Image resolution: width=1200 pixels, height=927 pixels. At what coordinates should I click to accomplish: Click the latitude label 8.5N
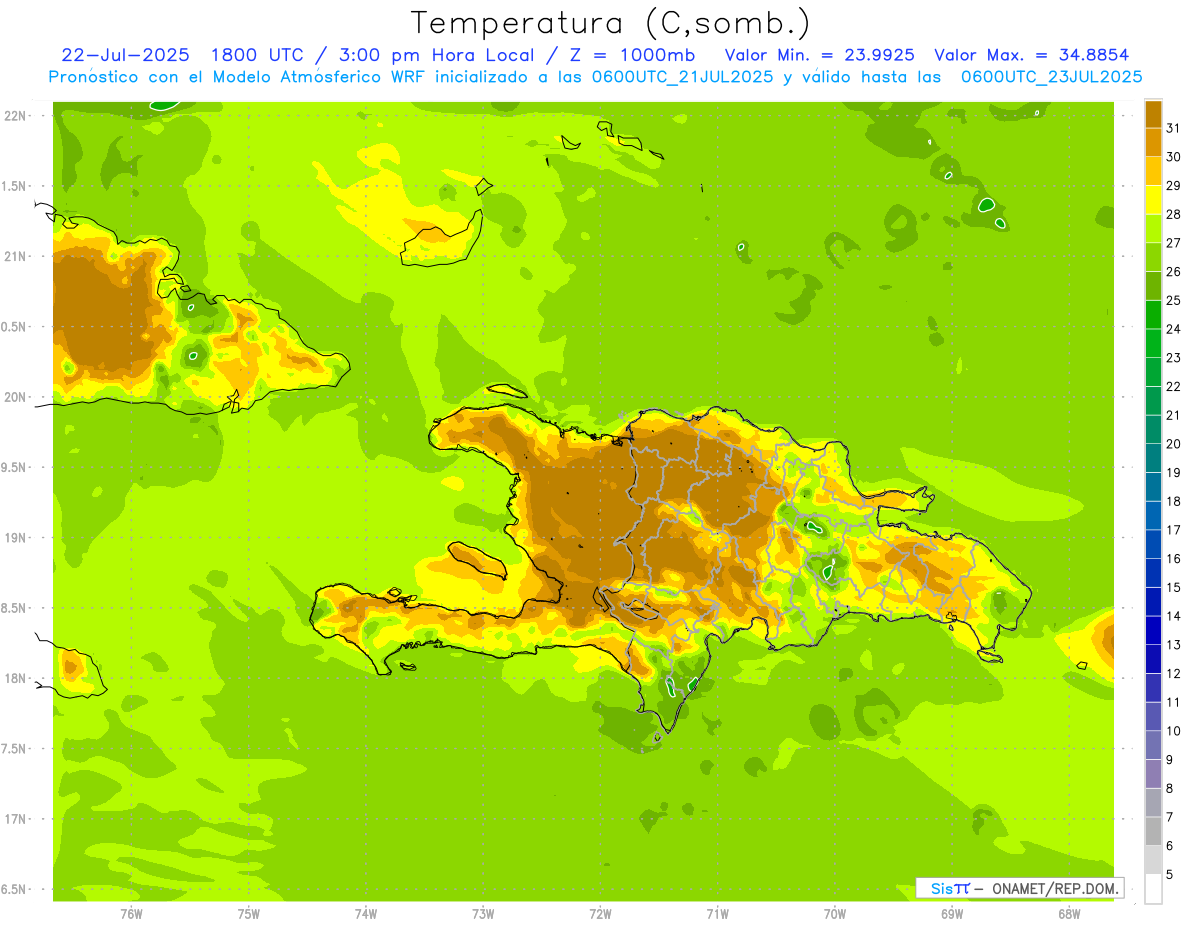click(x=14, y=608)
